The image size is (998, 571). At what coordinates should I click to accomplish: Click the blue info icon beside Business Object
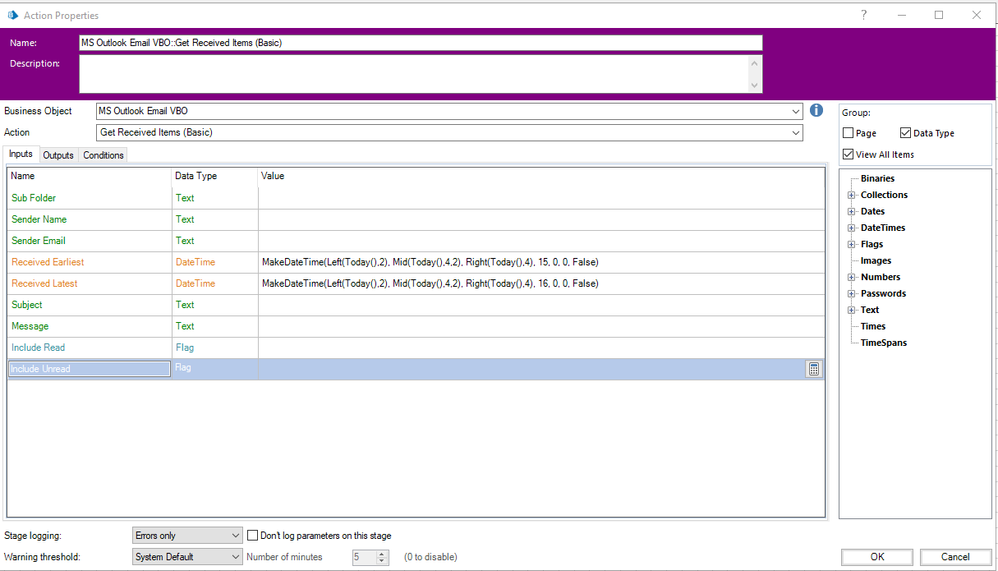pos(816,111)
